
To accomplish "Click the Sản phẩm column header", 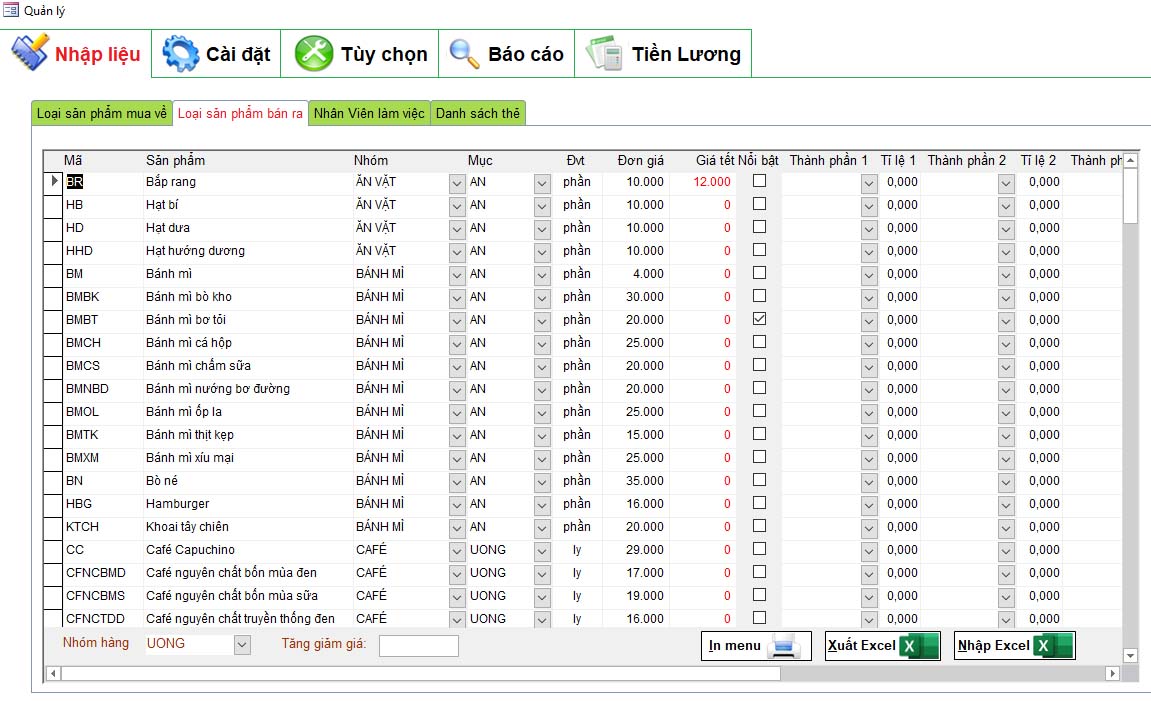I will [x=176, y=160].
